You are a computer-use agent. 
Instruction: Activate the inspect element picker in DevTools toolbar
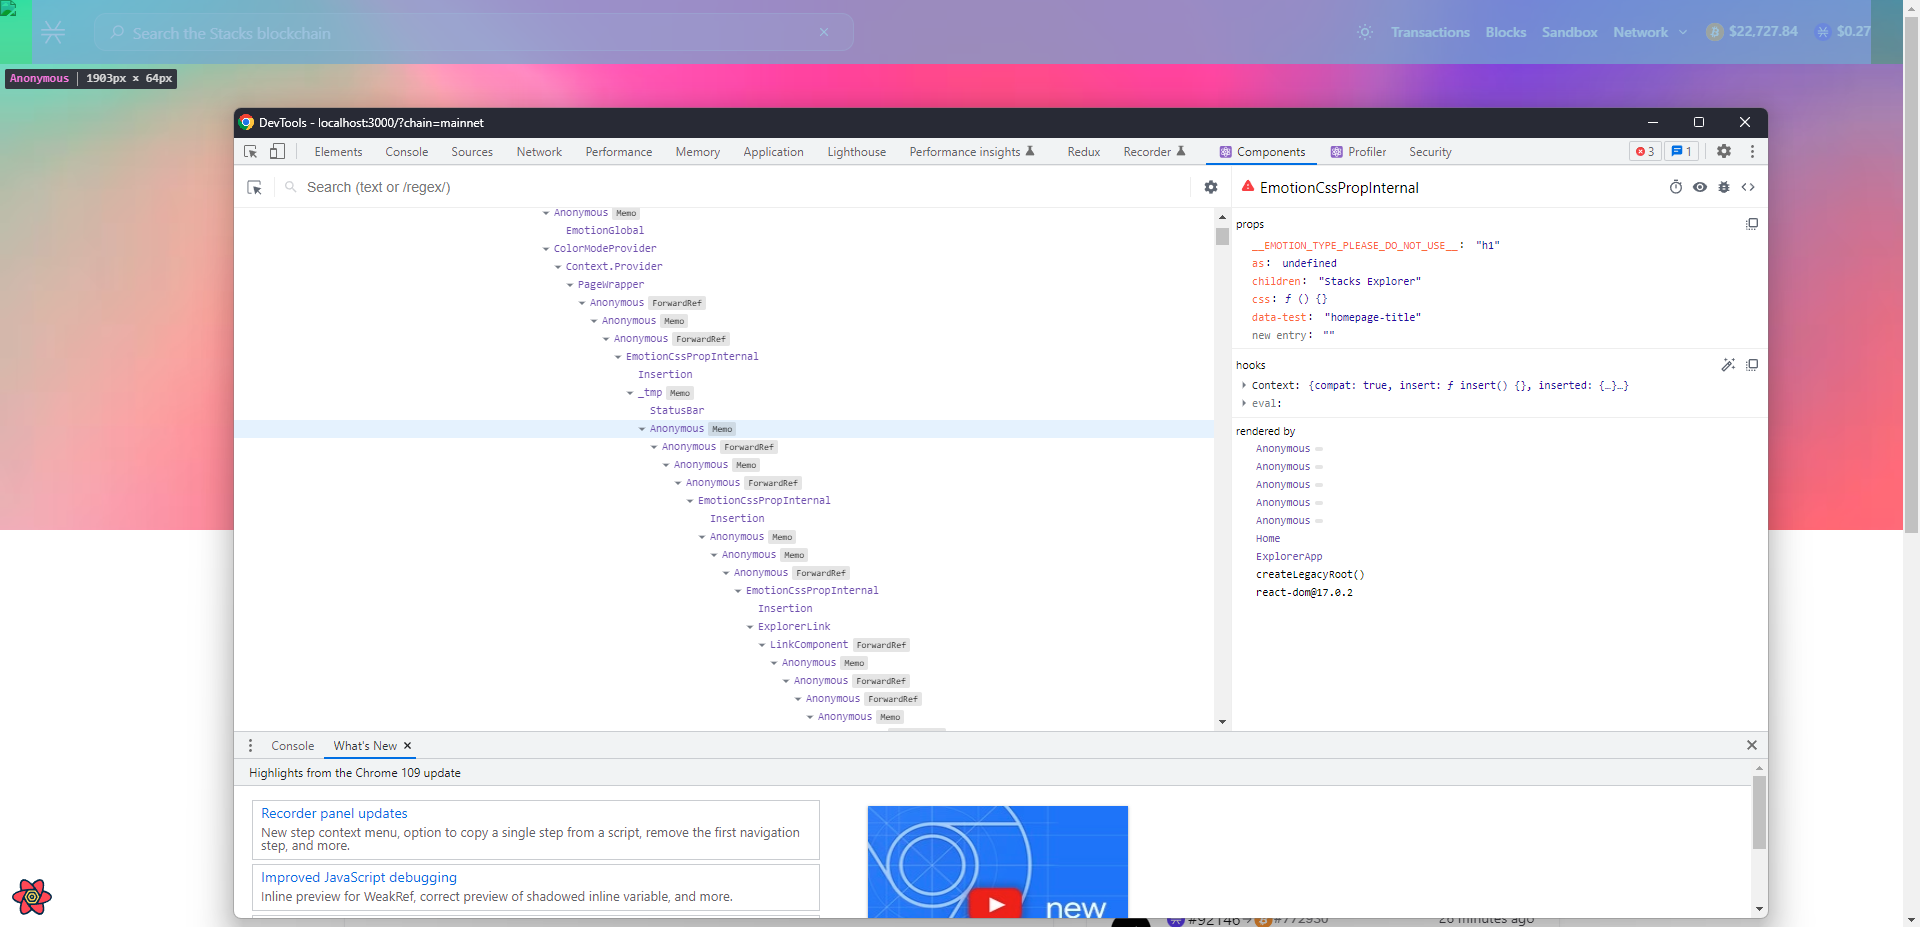(251, 152)
